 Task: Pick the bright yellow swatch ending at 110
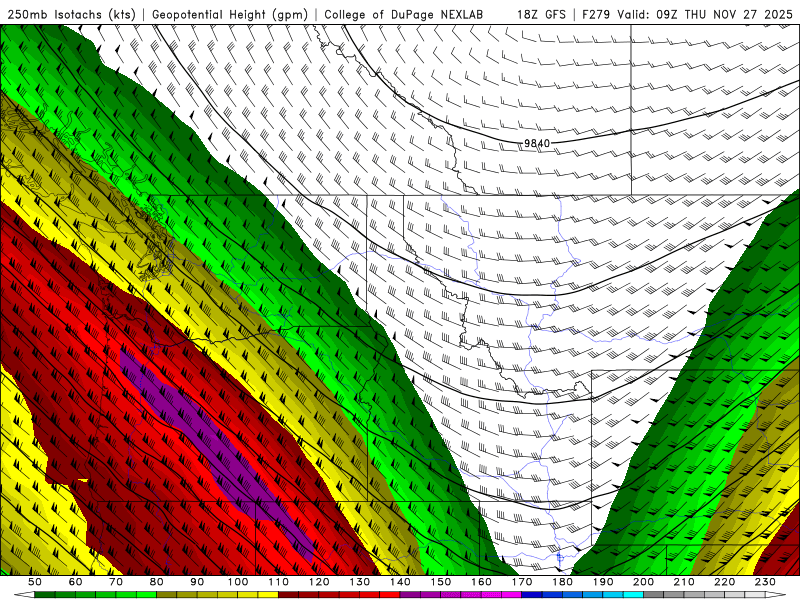(x=268, y=594)
